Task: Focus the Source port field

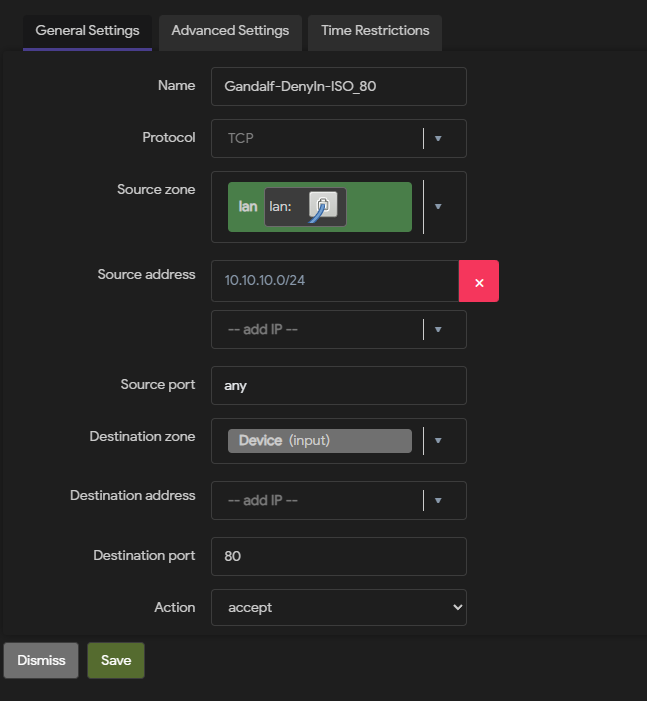Action: 339,385
